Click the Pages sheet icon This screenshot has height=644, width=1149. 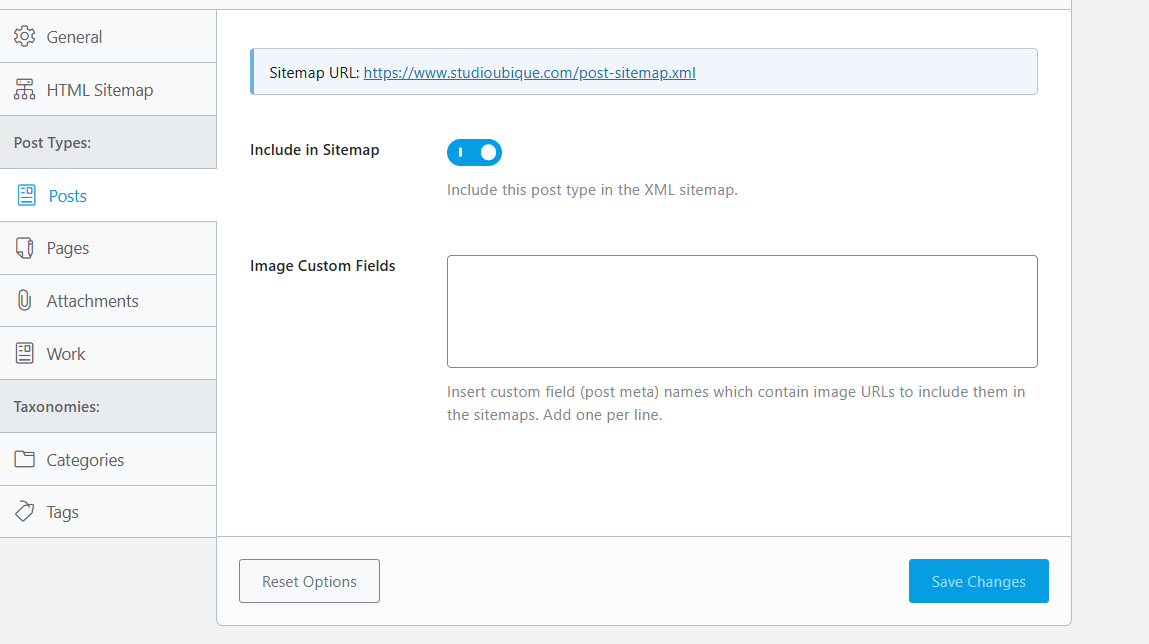click(x=24, y=248)
